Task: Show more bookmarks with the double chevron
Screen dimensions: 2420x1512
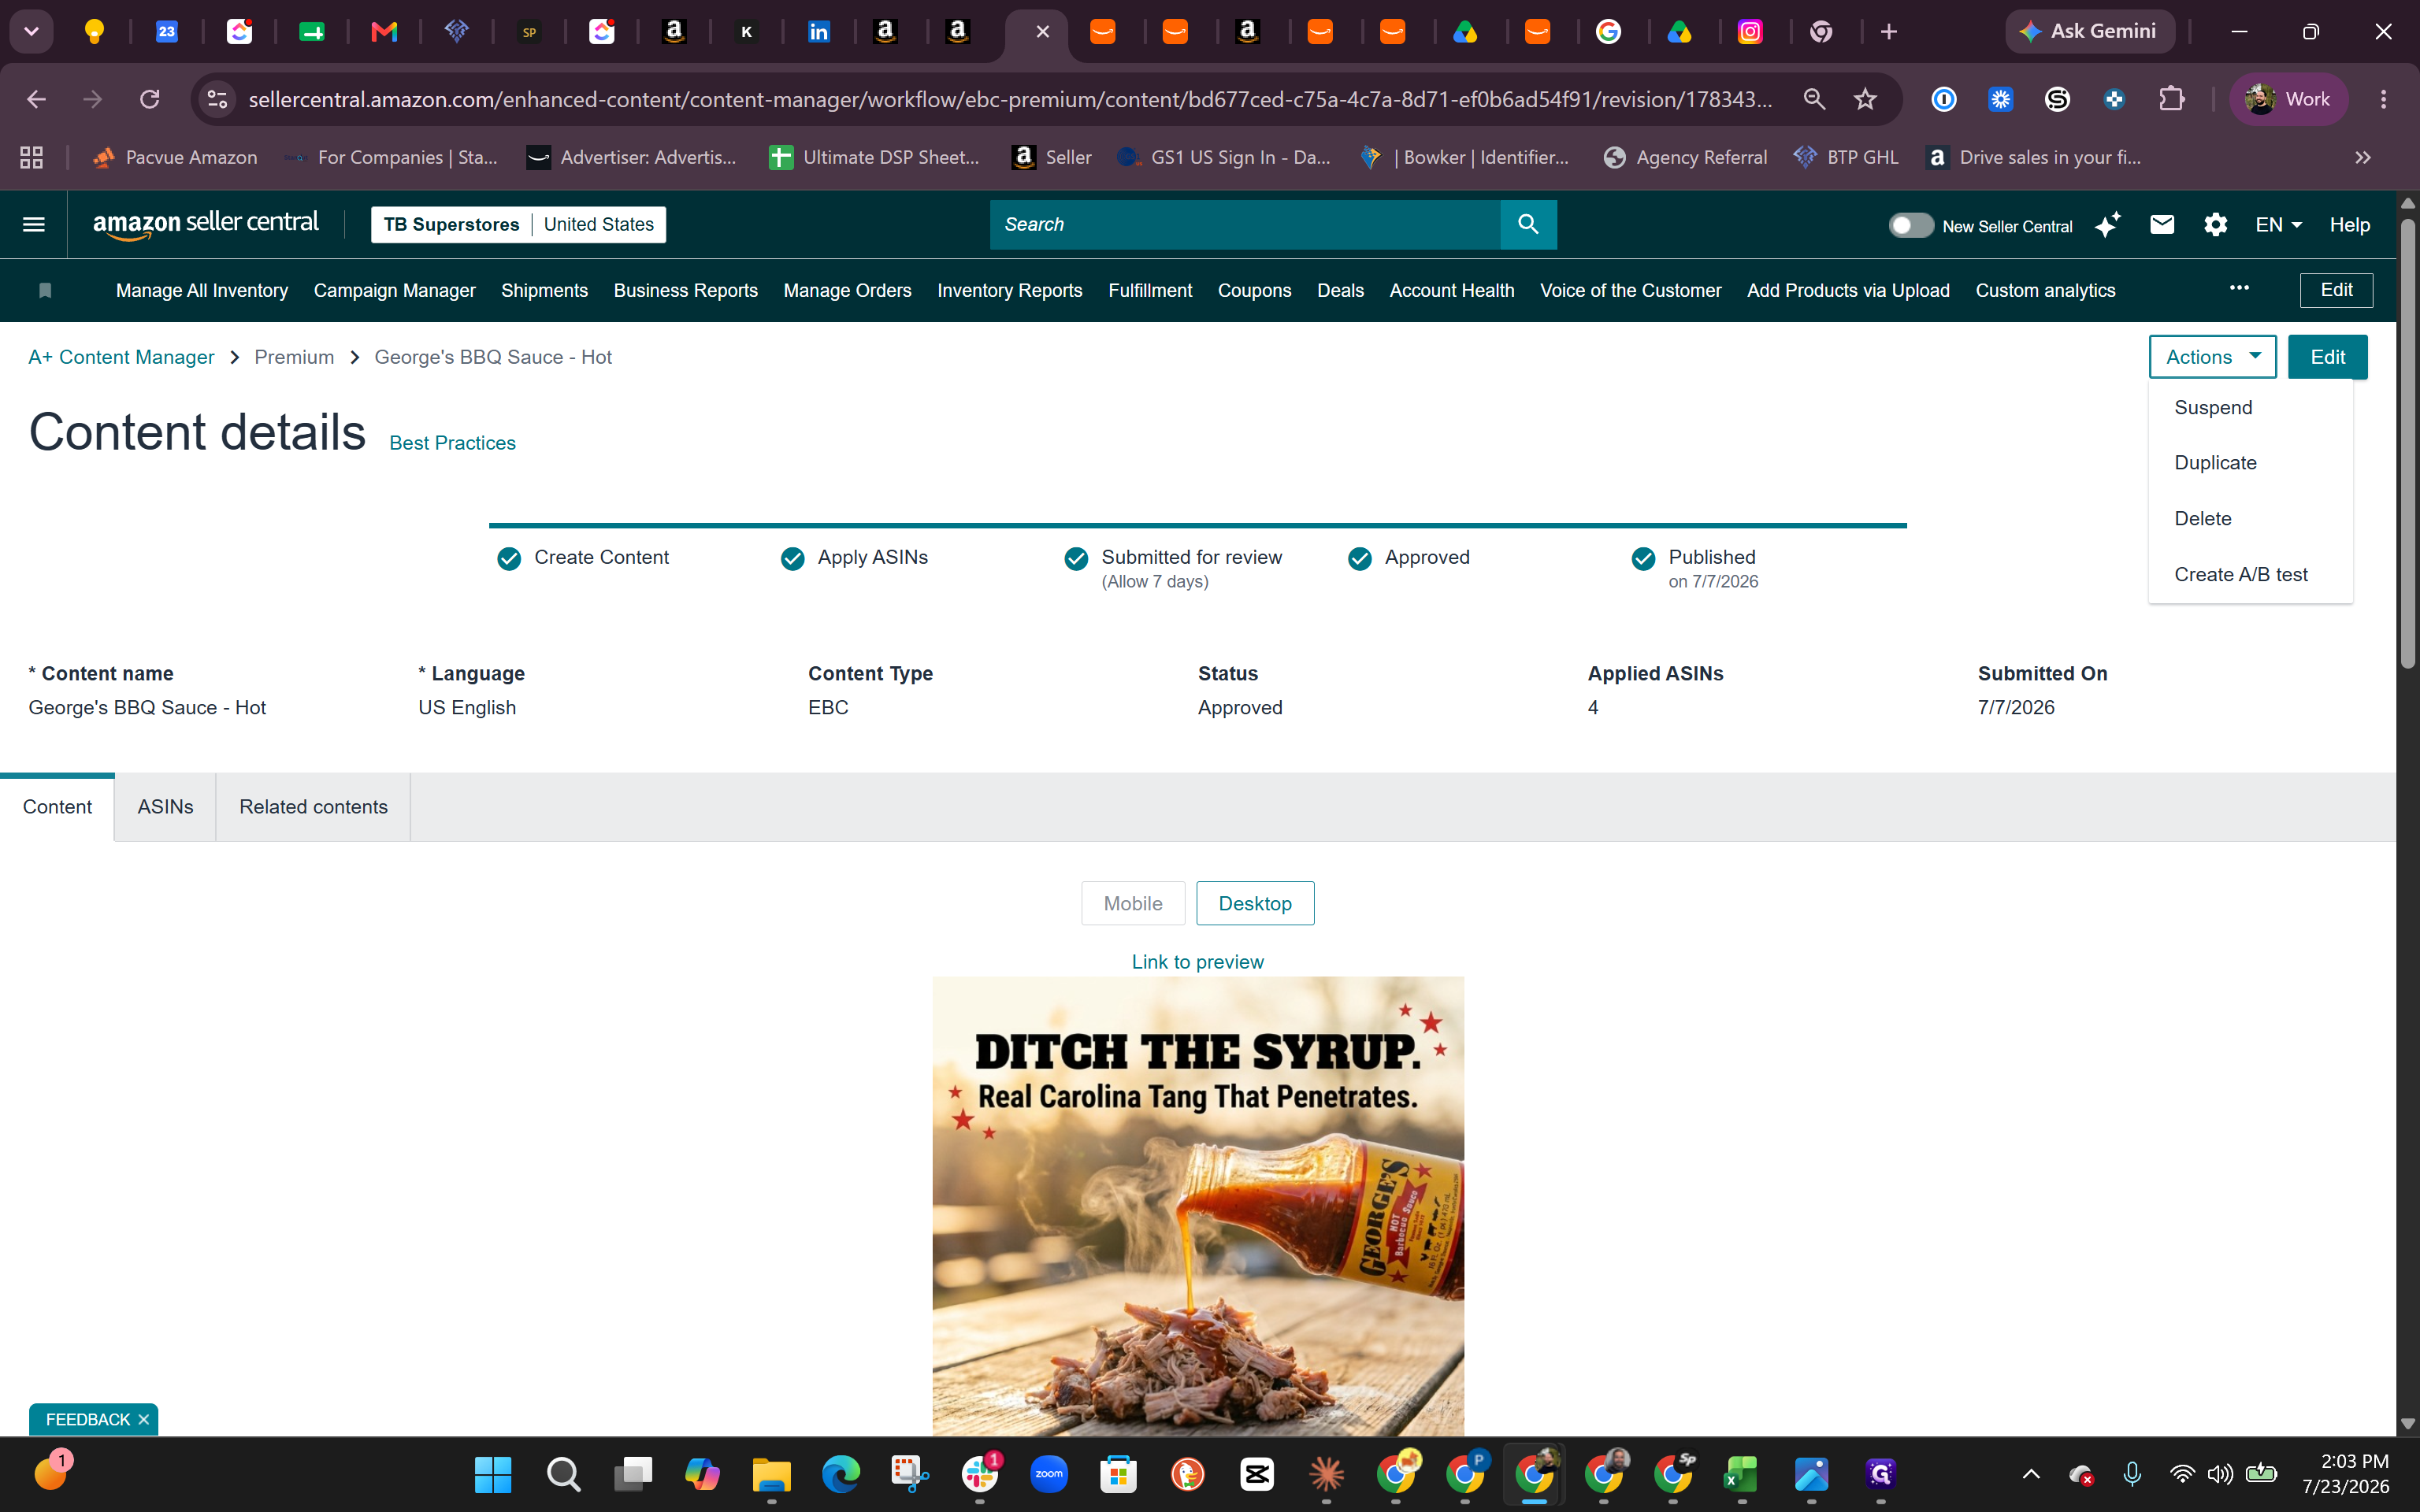Action: (x=2363, y=157)
